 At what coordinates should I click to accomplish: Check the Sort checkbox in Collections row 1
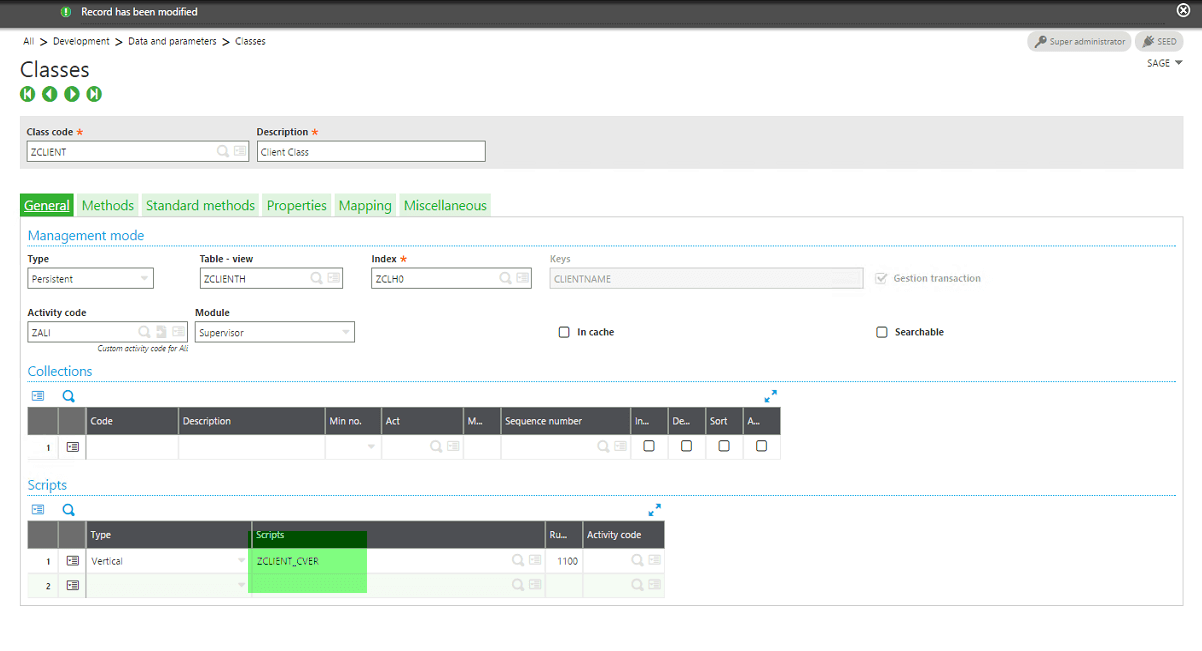click(724, 446)
